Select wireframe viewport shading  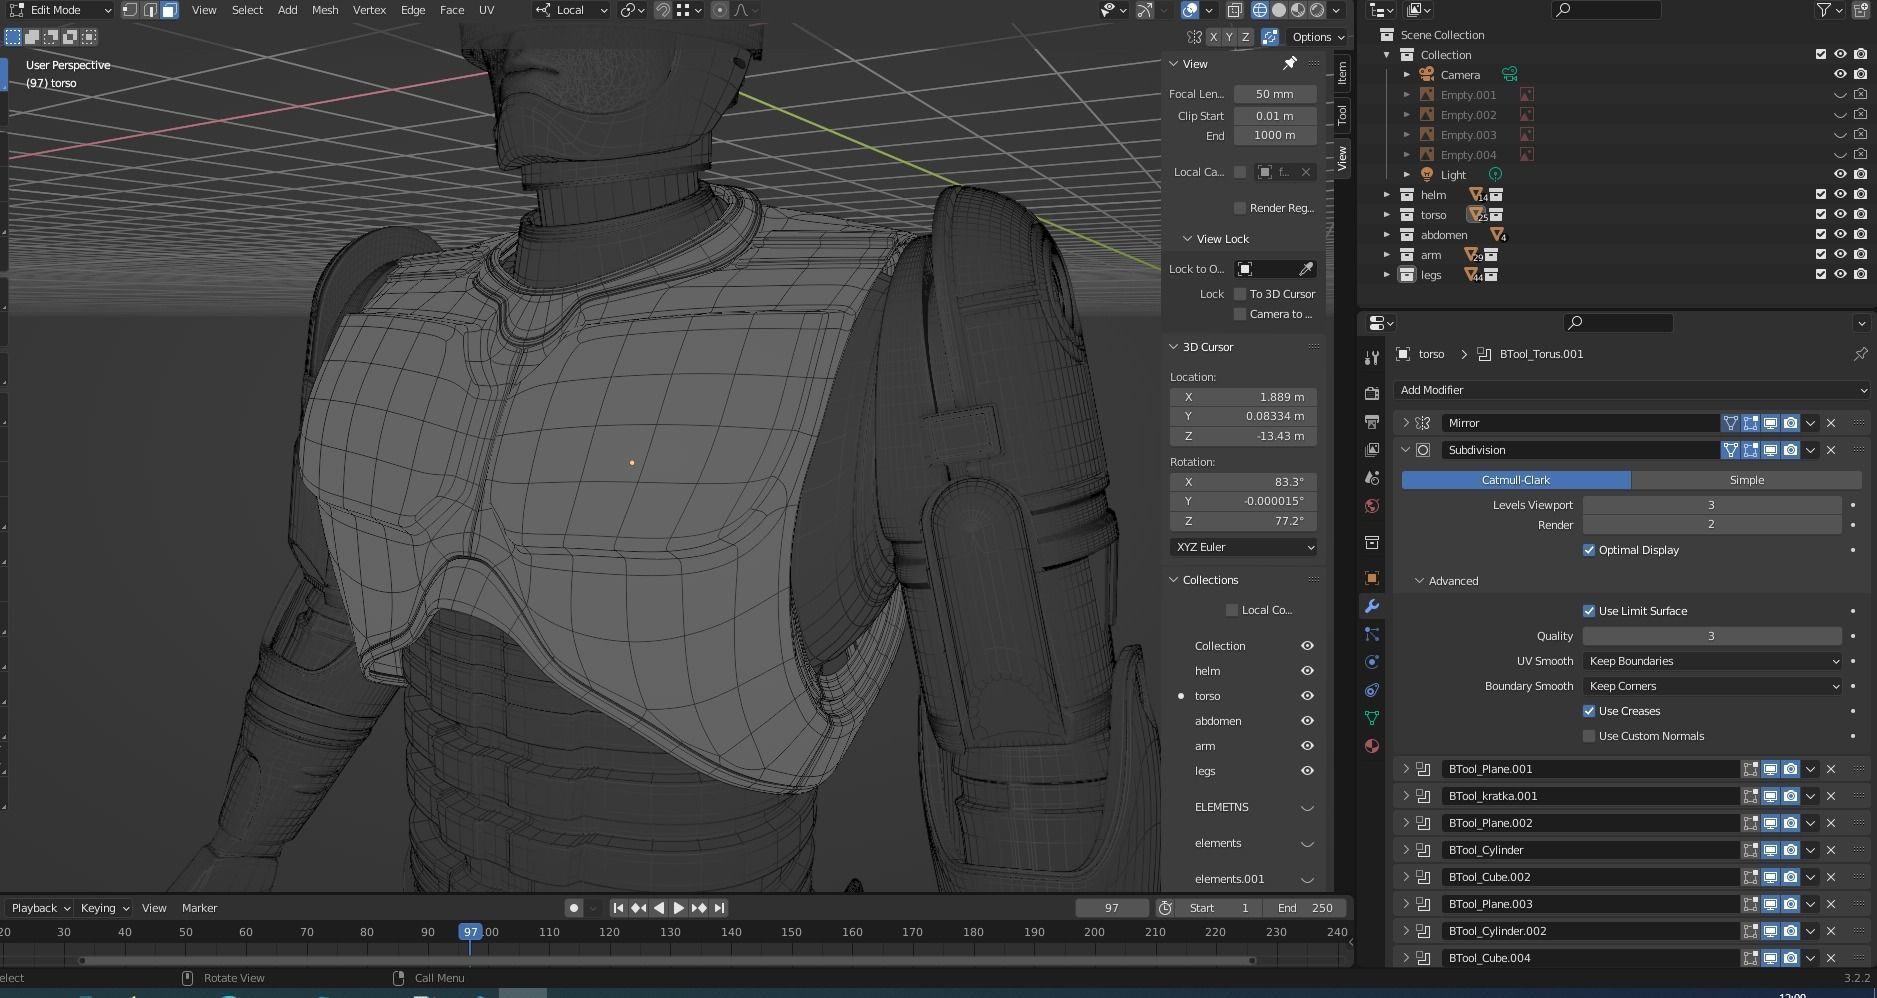point(1260,10)
